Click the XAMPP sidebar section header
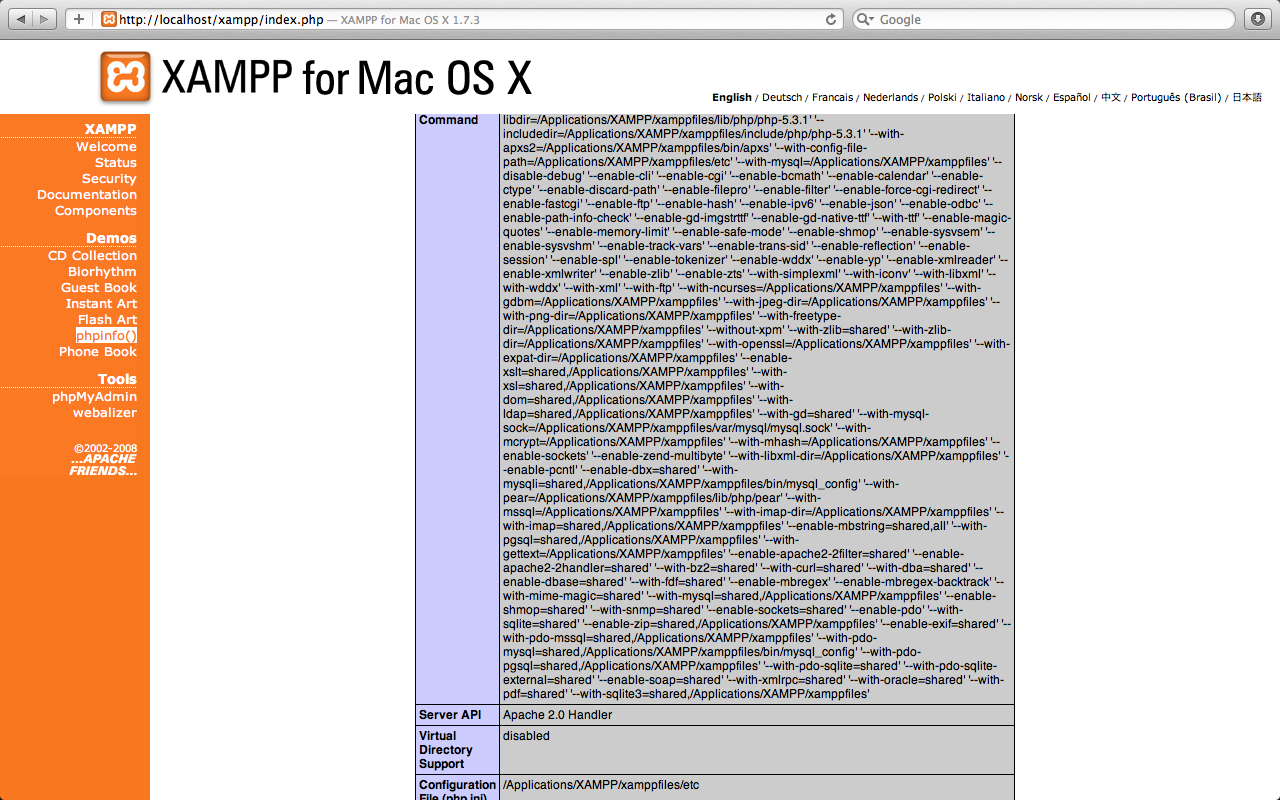The height and width of the screenshot is (800, 1280). 110,129
